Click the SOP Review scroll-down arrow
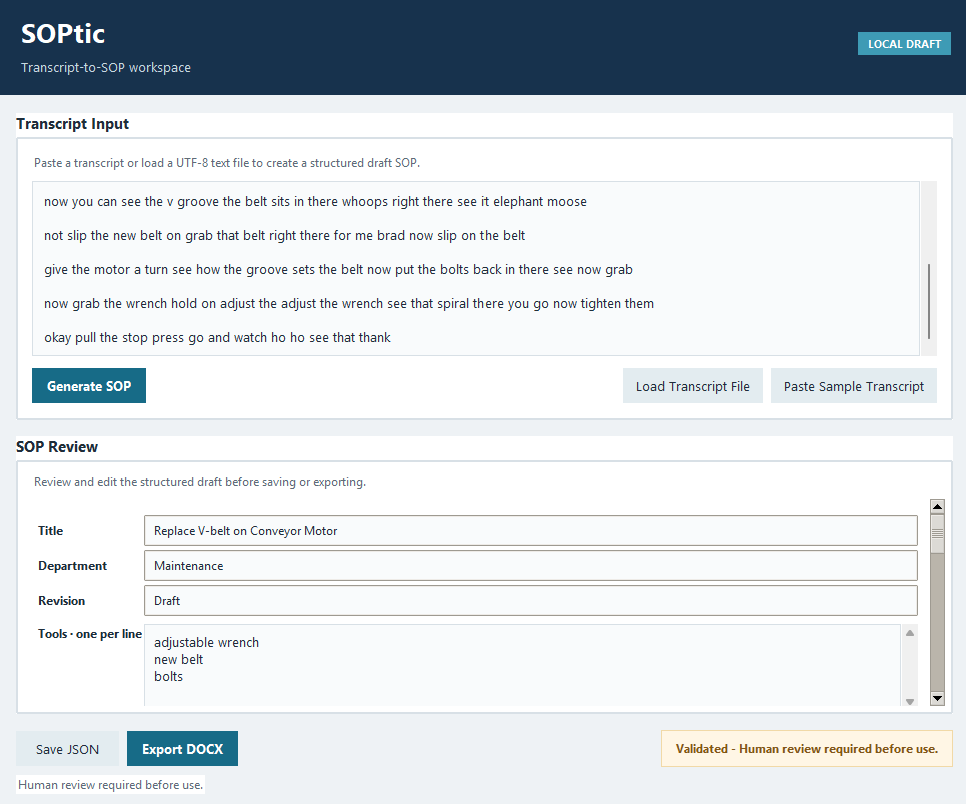 [937, 698]
